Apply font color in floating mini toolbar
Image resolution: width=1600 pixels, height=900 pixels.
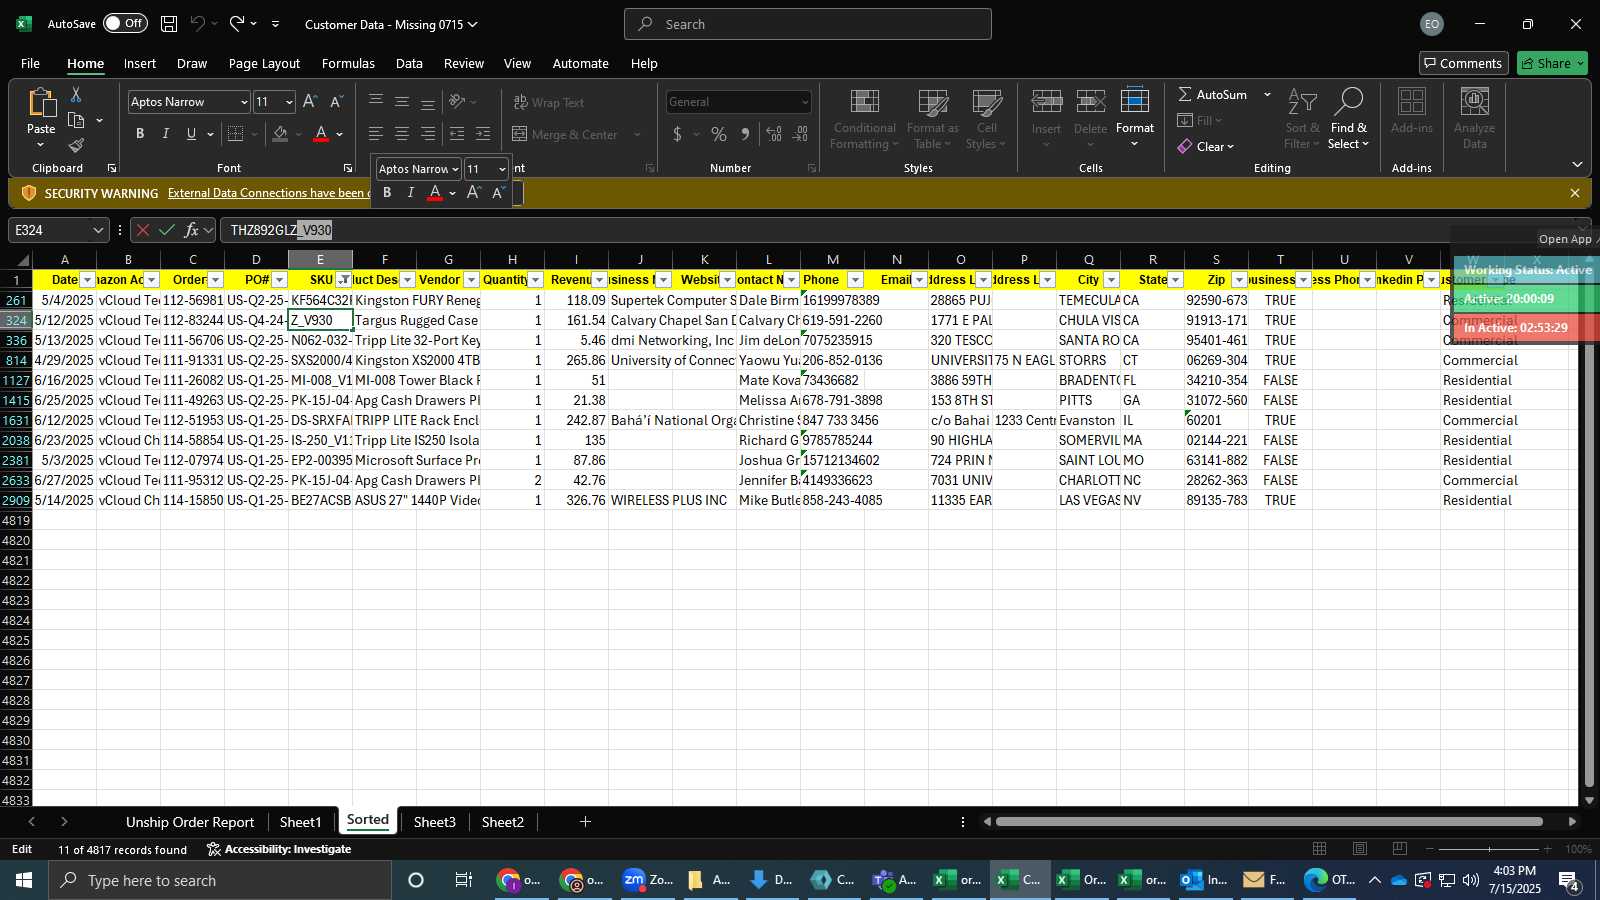(x=435, y=193)
